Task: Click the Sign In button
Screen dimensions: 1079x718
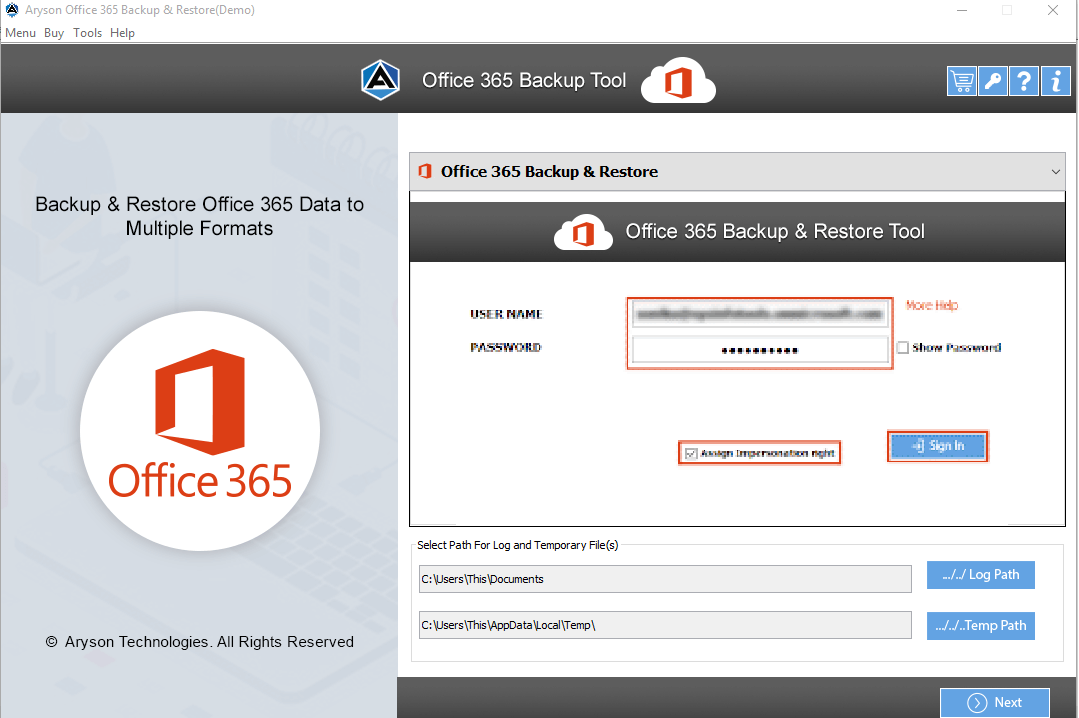Action: coord(938,446)
